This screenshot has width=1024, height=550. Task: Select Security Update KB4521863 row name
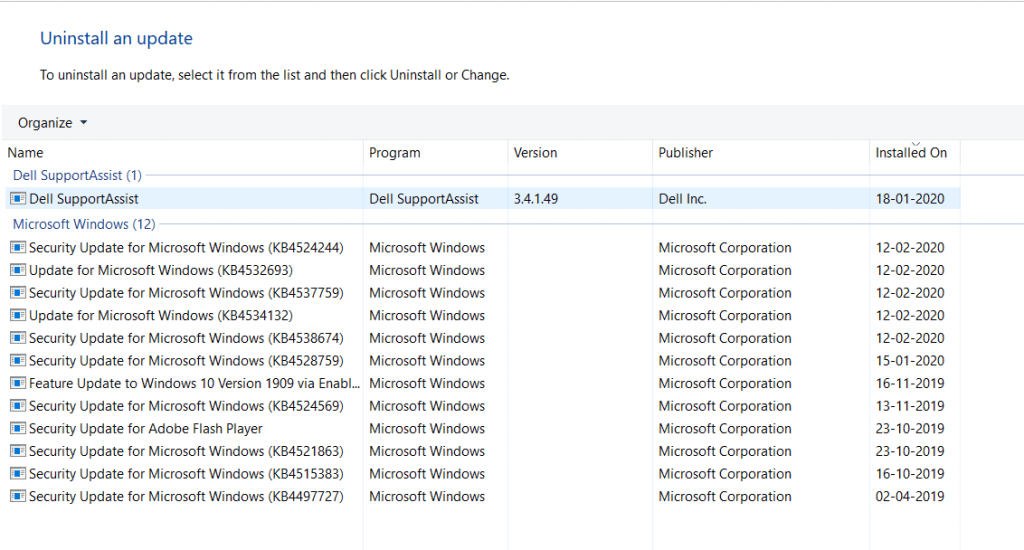point(186,451)
